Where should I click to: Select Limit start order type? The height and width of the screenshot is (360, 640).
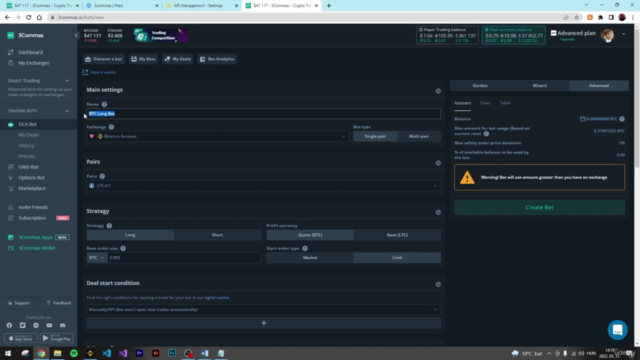tap(397, 258)
